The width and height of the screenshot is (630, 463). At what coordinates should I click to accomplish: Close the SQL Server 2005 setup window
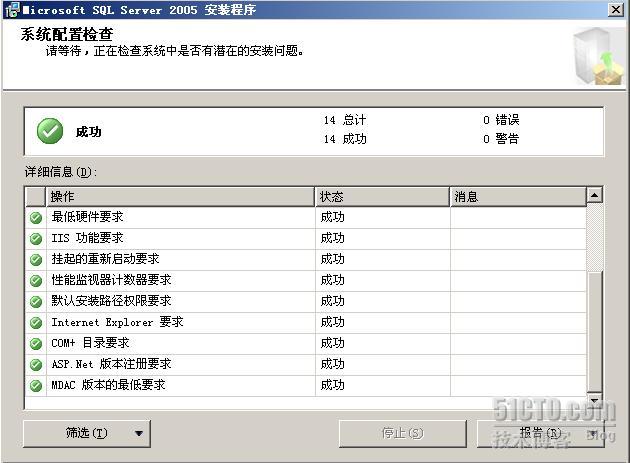click(x=616, y=10)
